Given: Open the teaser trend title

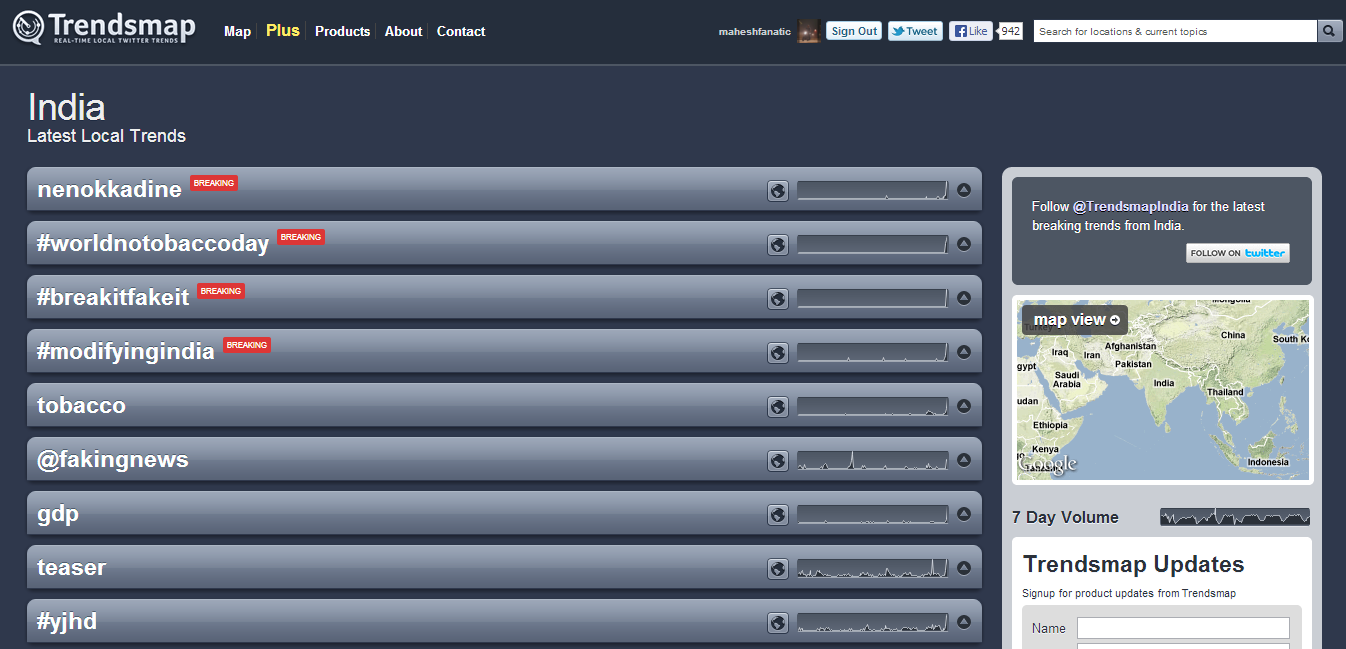Looking at the screenshot, I should pos(71,567).
